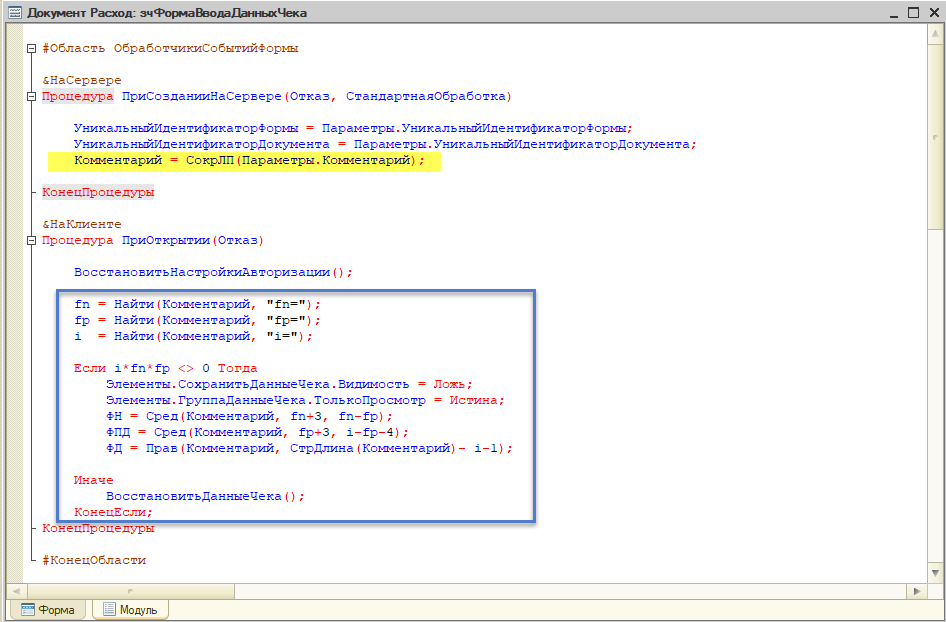This screenshot has height=622, width=946.
Task: Click the horizontal scrollbar right arrow
Action: click(917, 591)
